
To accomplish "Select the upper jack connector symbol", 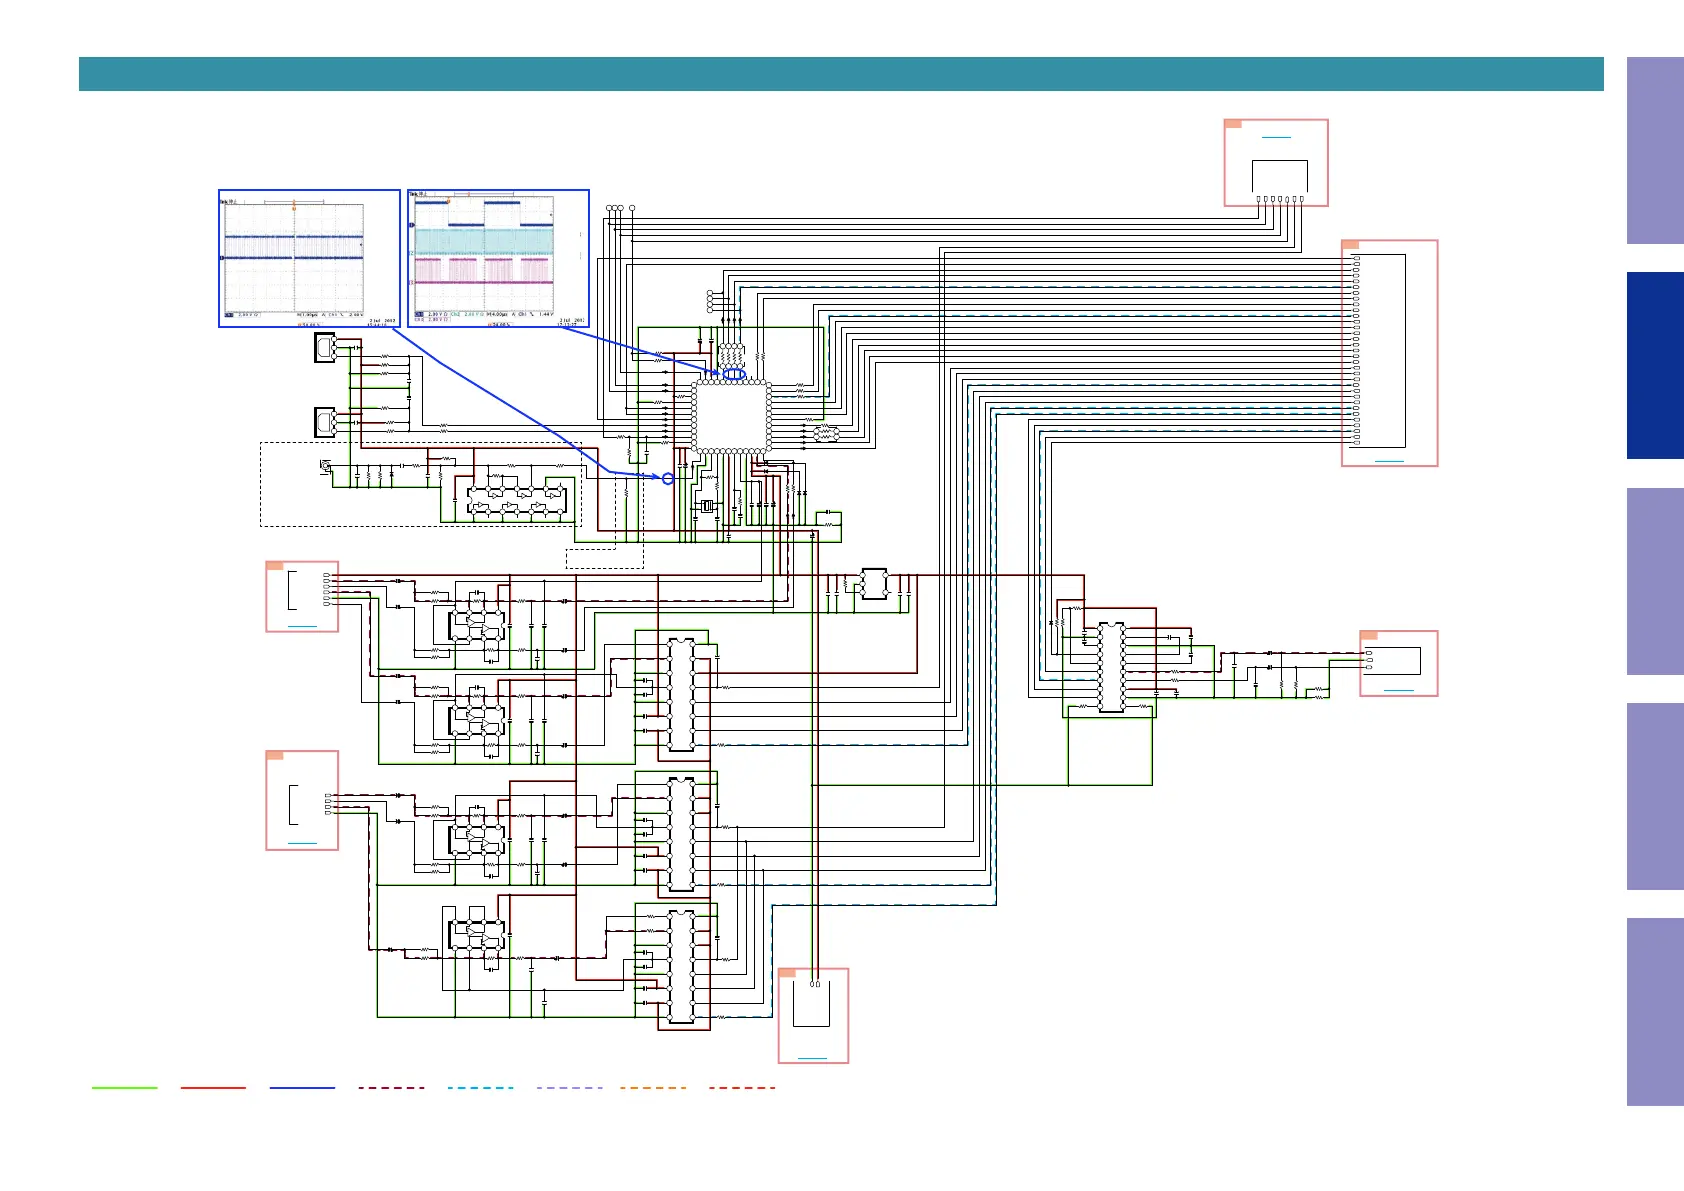I will 325,348.
